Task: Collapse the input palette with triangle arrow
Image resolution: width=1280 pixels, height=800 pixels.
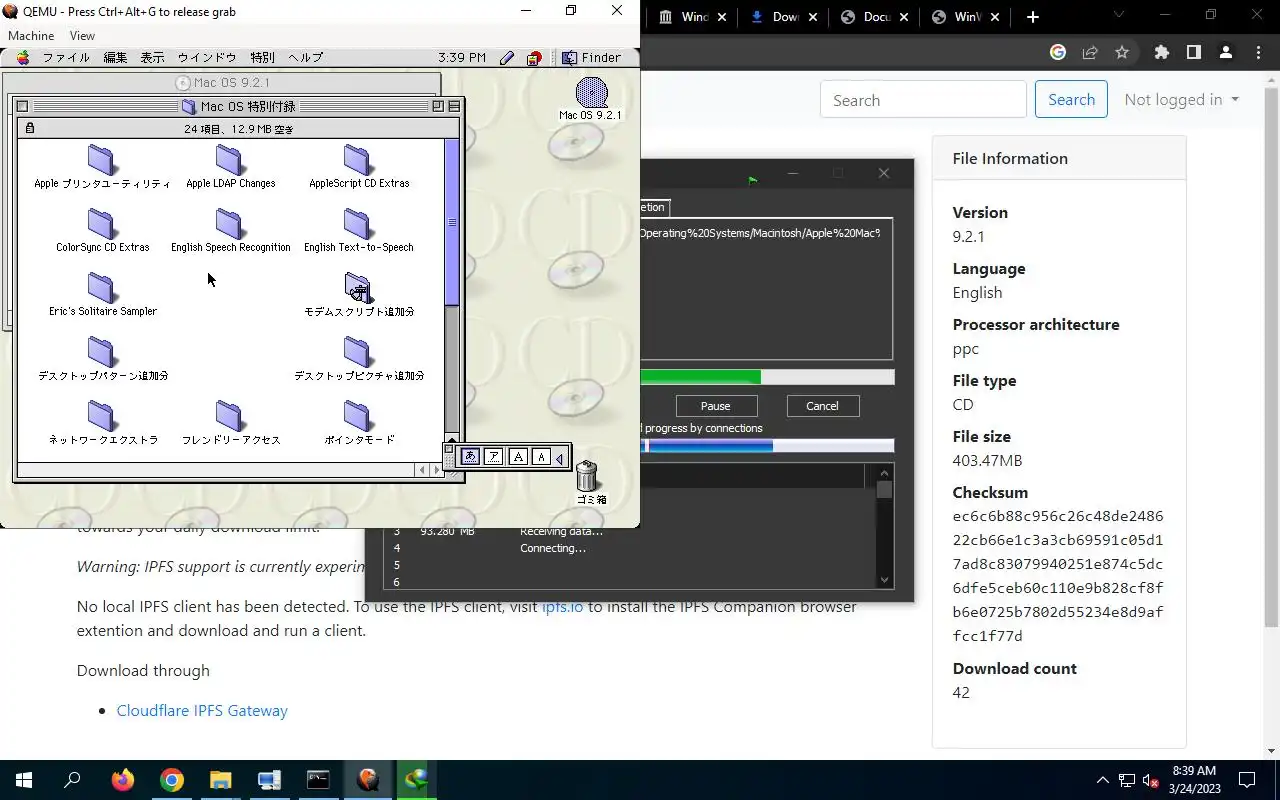Action: coord(560,458)
